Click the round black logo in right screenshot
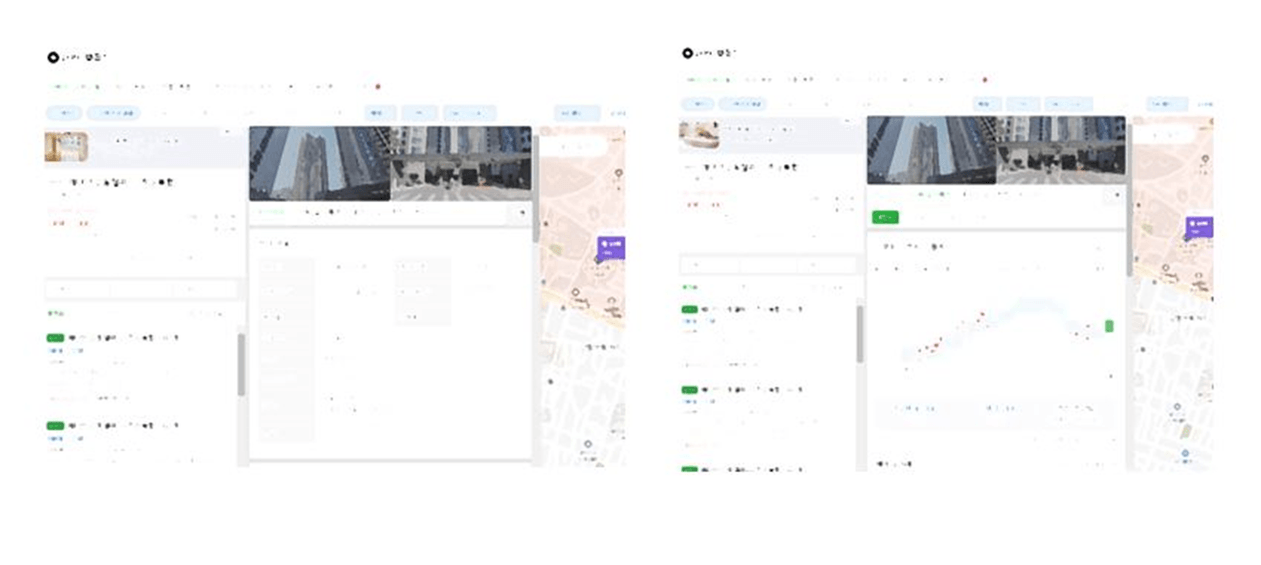The width and height of the screenshot is (1261, 565). pos(687,53)
